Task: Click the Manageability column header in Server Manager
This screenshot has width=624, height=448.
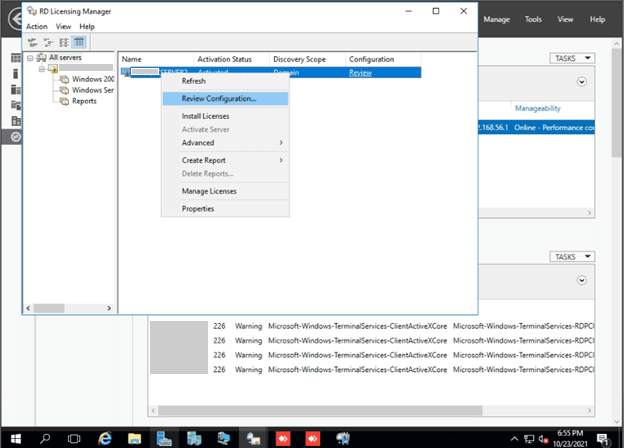Action: click(x=538, y=108)
